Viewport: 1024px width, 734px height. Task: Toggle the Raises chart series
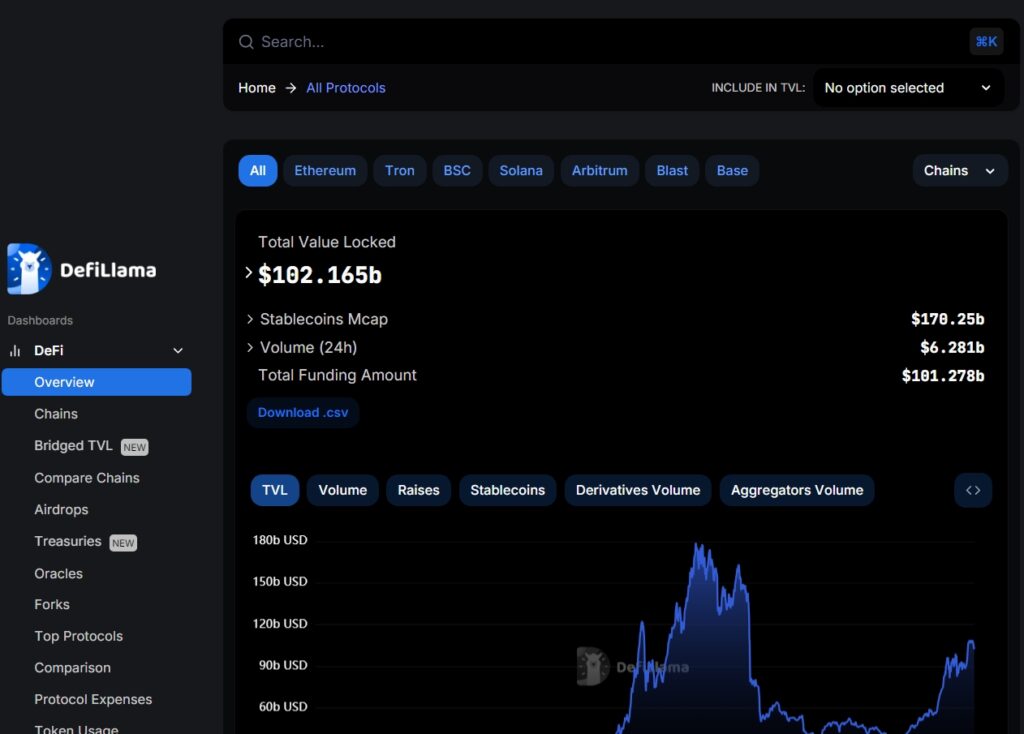419,490
